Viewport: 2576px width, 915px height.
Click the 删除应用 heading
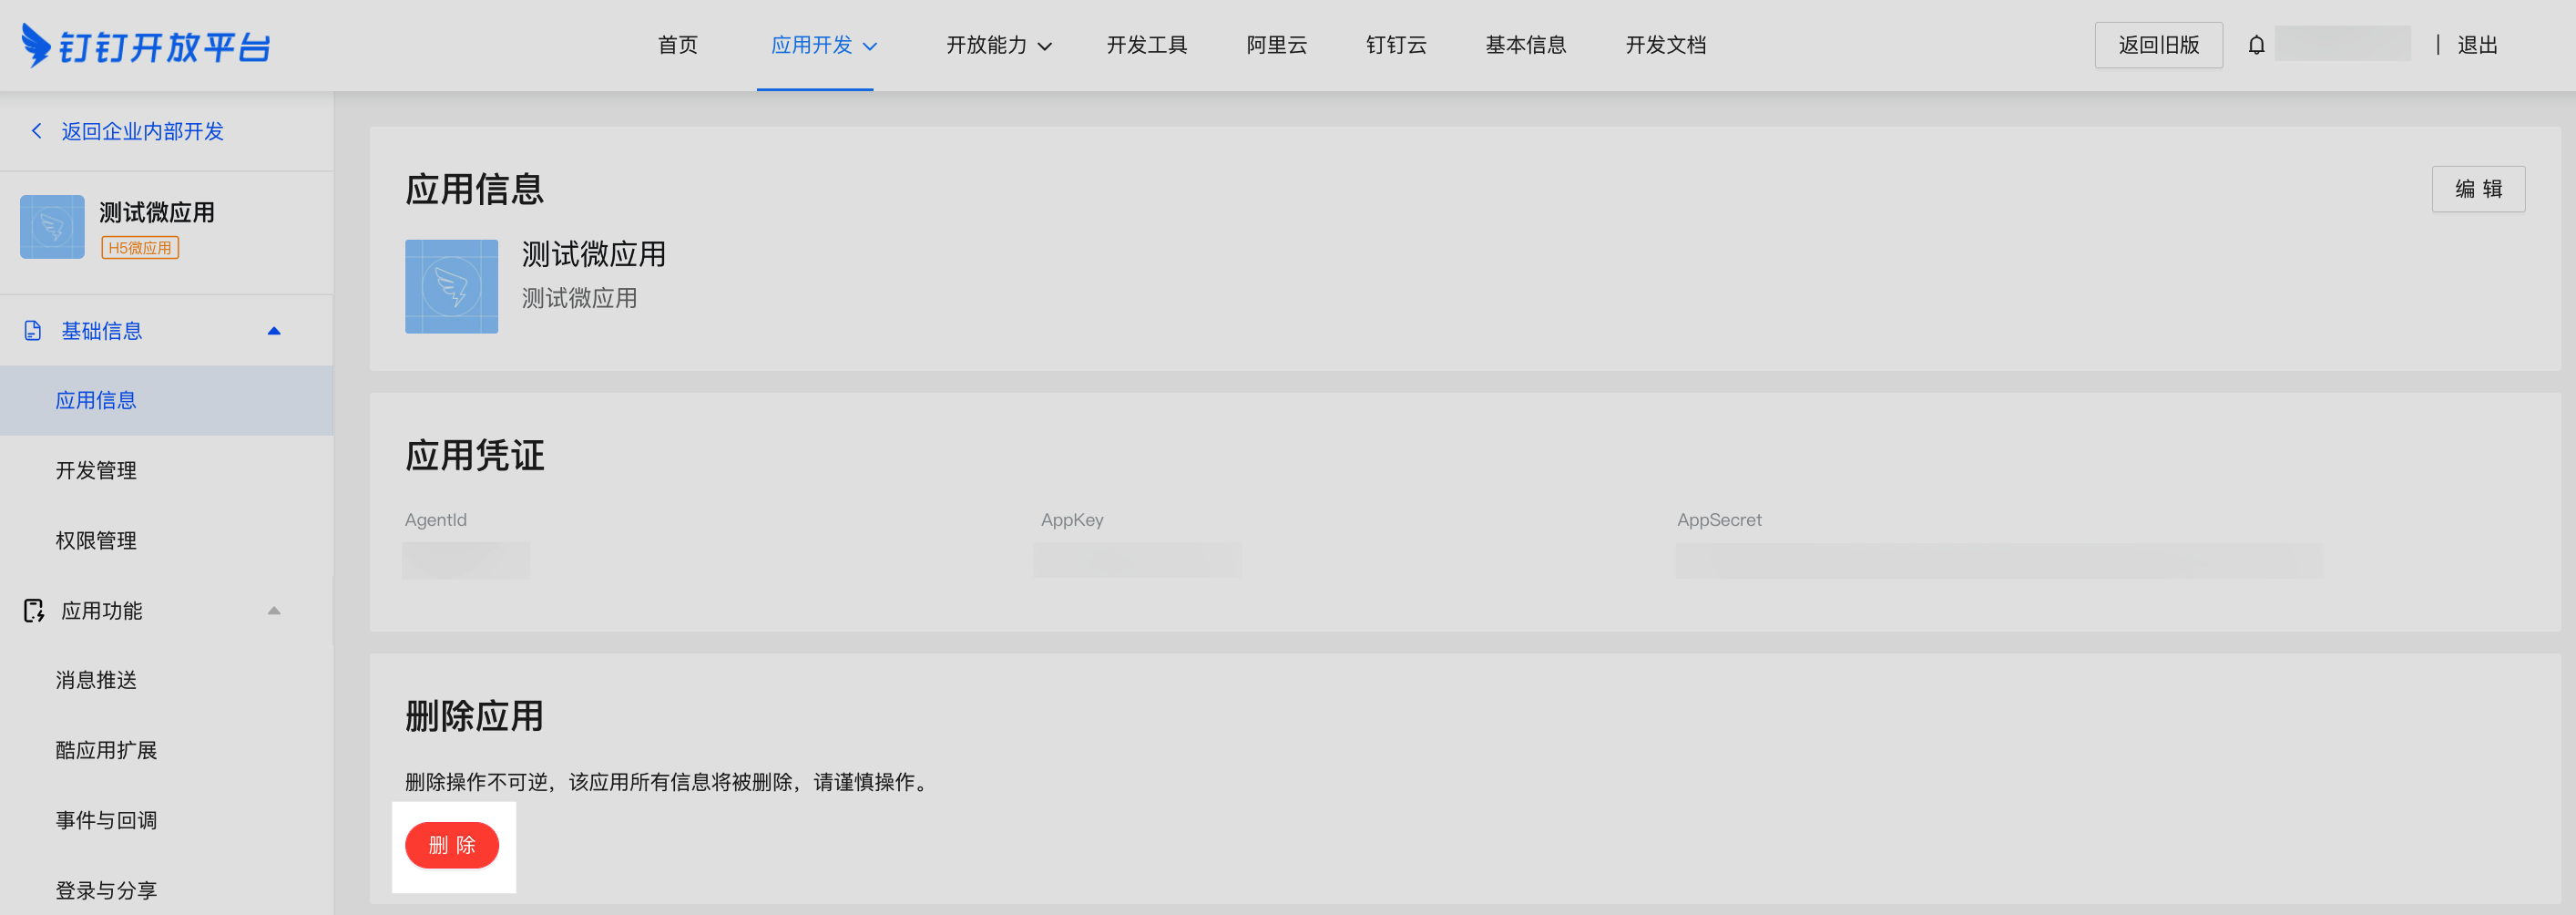(474, 716)
